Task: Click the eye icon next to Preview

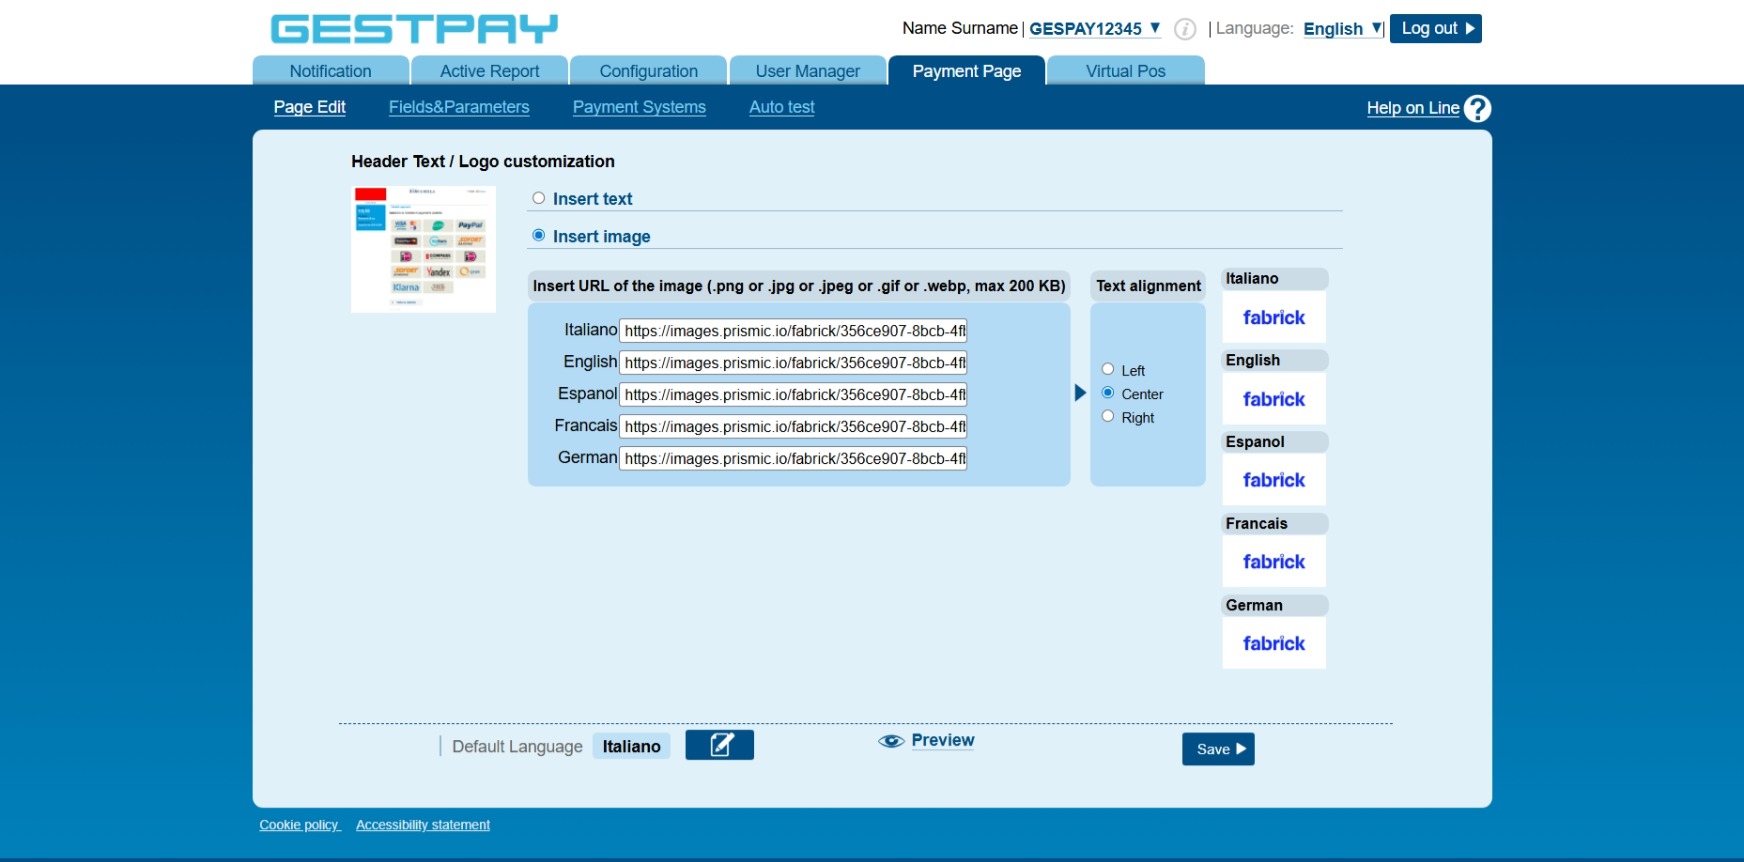Action: tap(891, 741)
